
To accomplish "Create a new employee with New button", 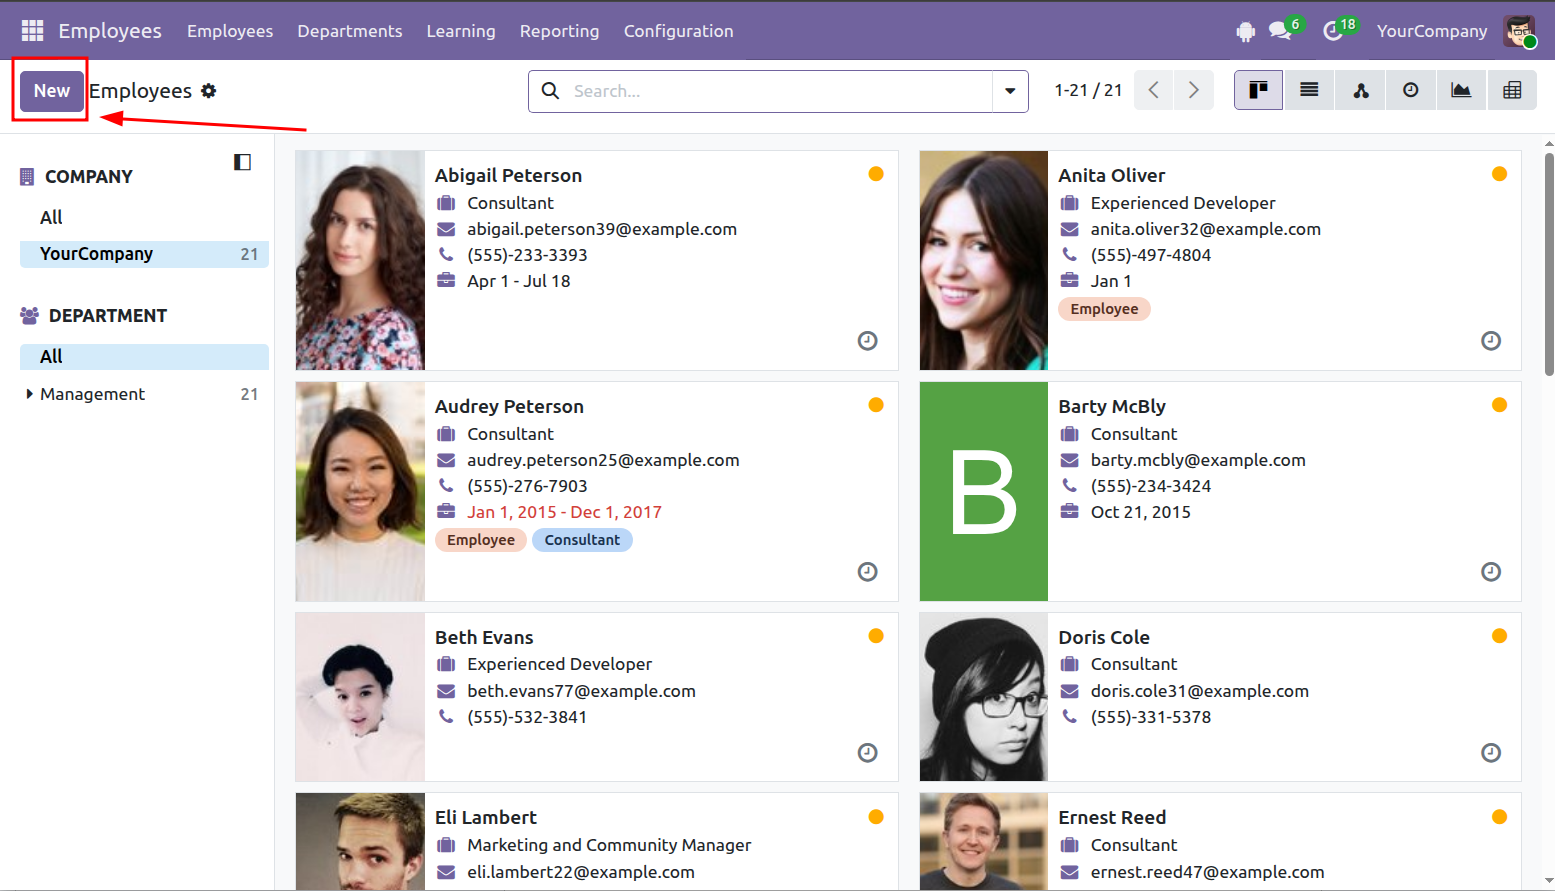I will pos(52,91).
